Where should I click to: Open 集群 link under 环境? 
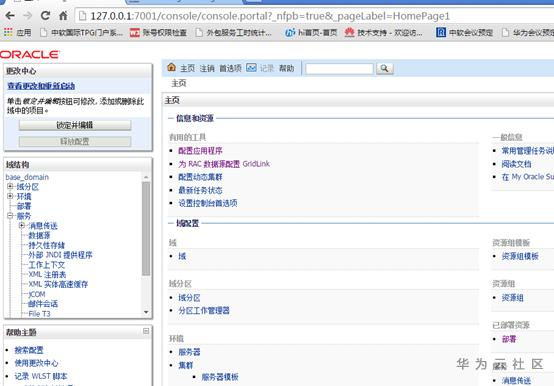tap(185, 365)
